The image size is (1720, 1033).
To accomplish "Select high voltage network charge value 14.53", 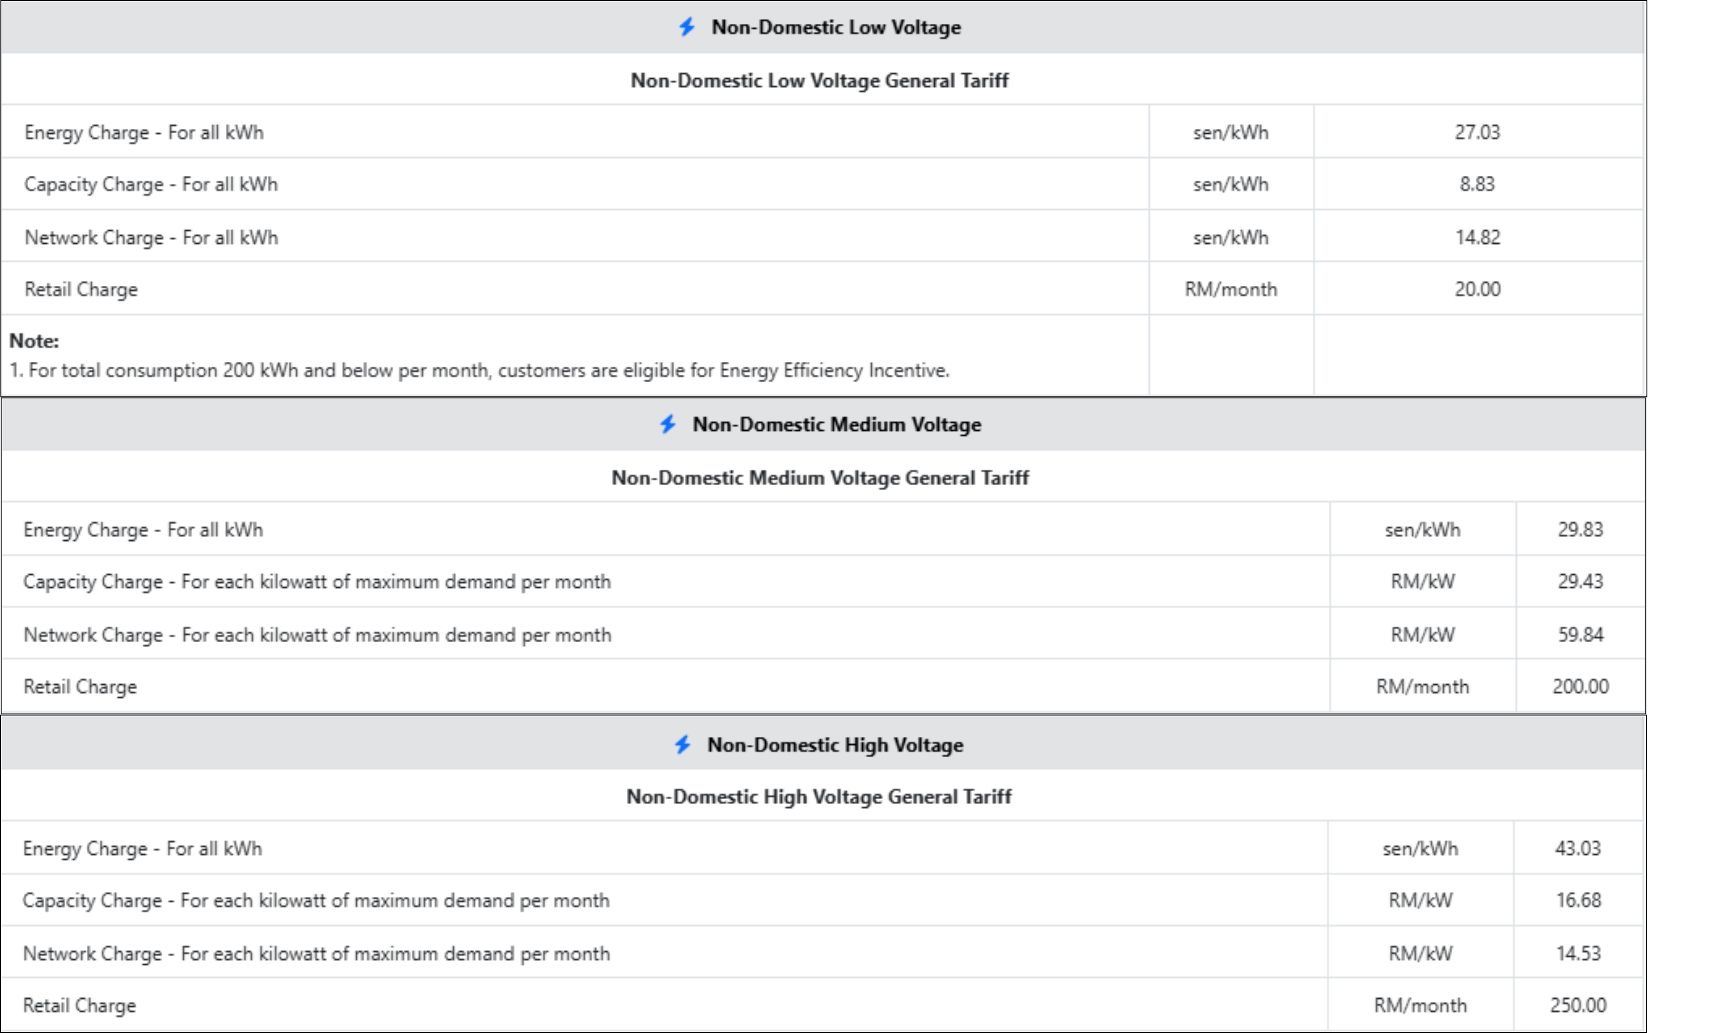I will click(x=1578, y=953).
